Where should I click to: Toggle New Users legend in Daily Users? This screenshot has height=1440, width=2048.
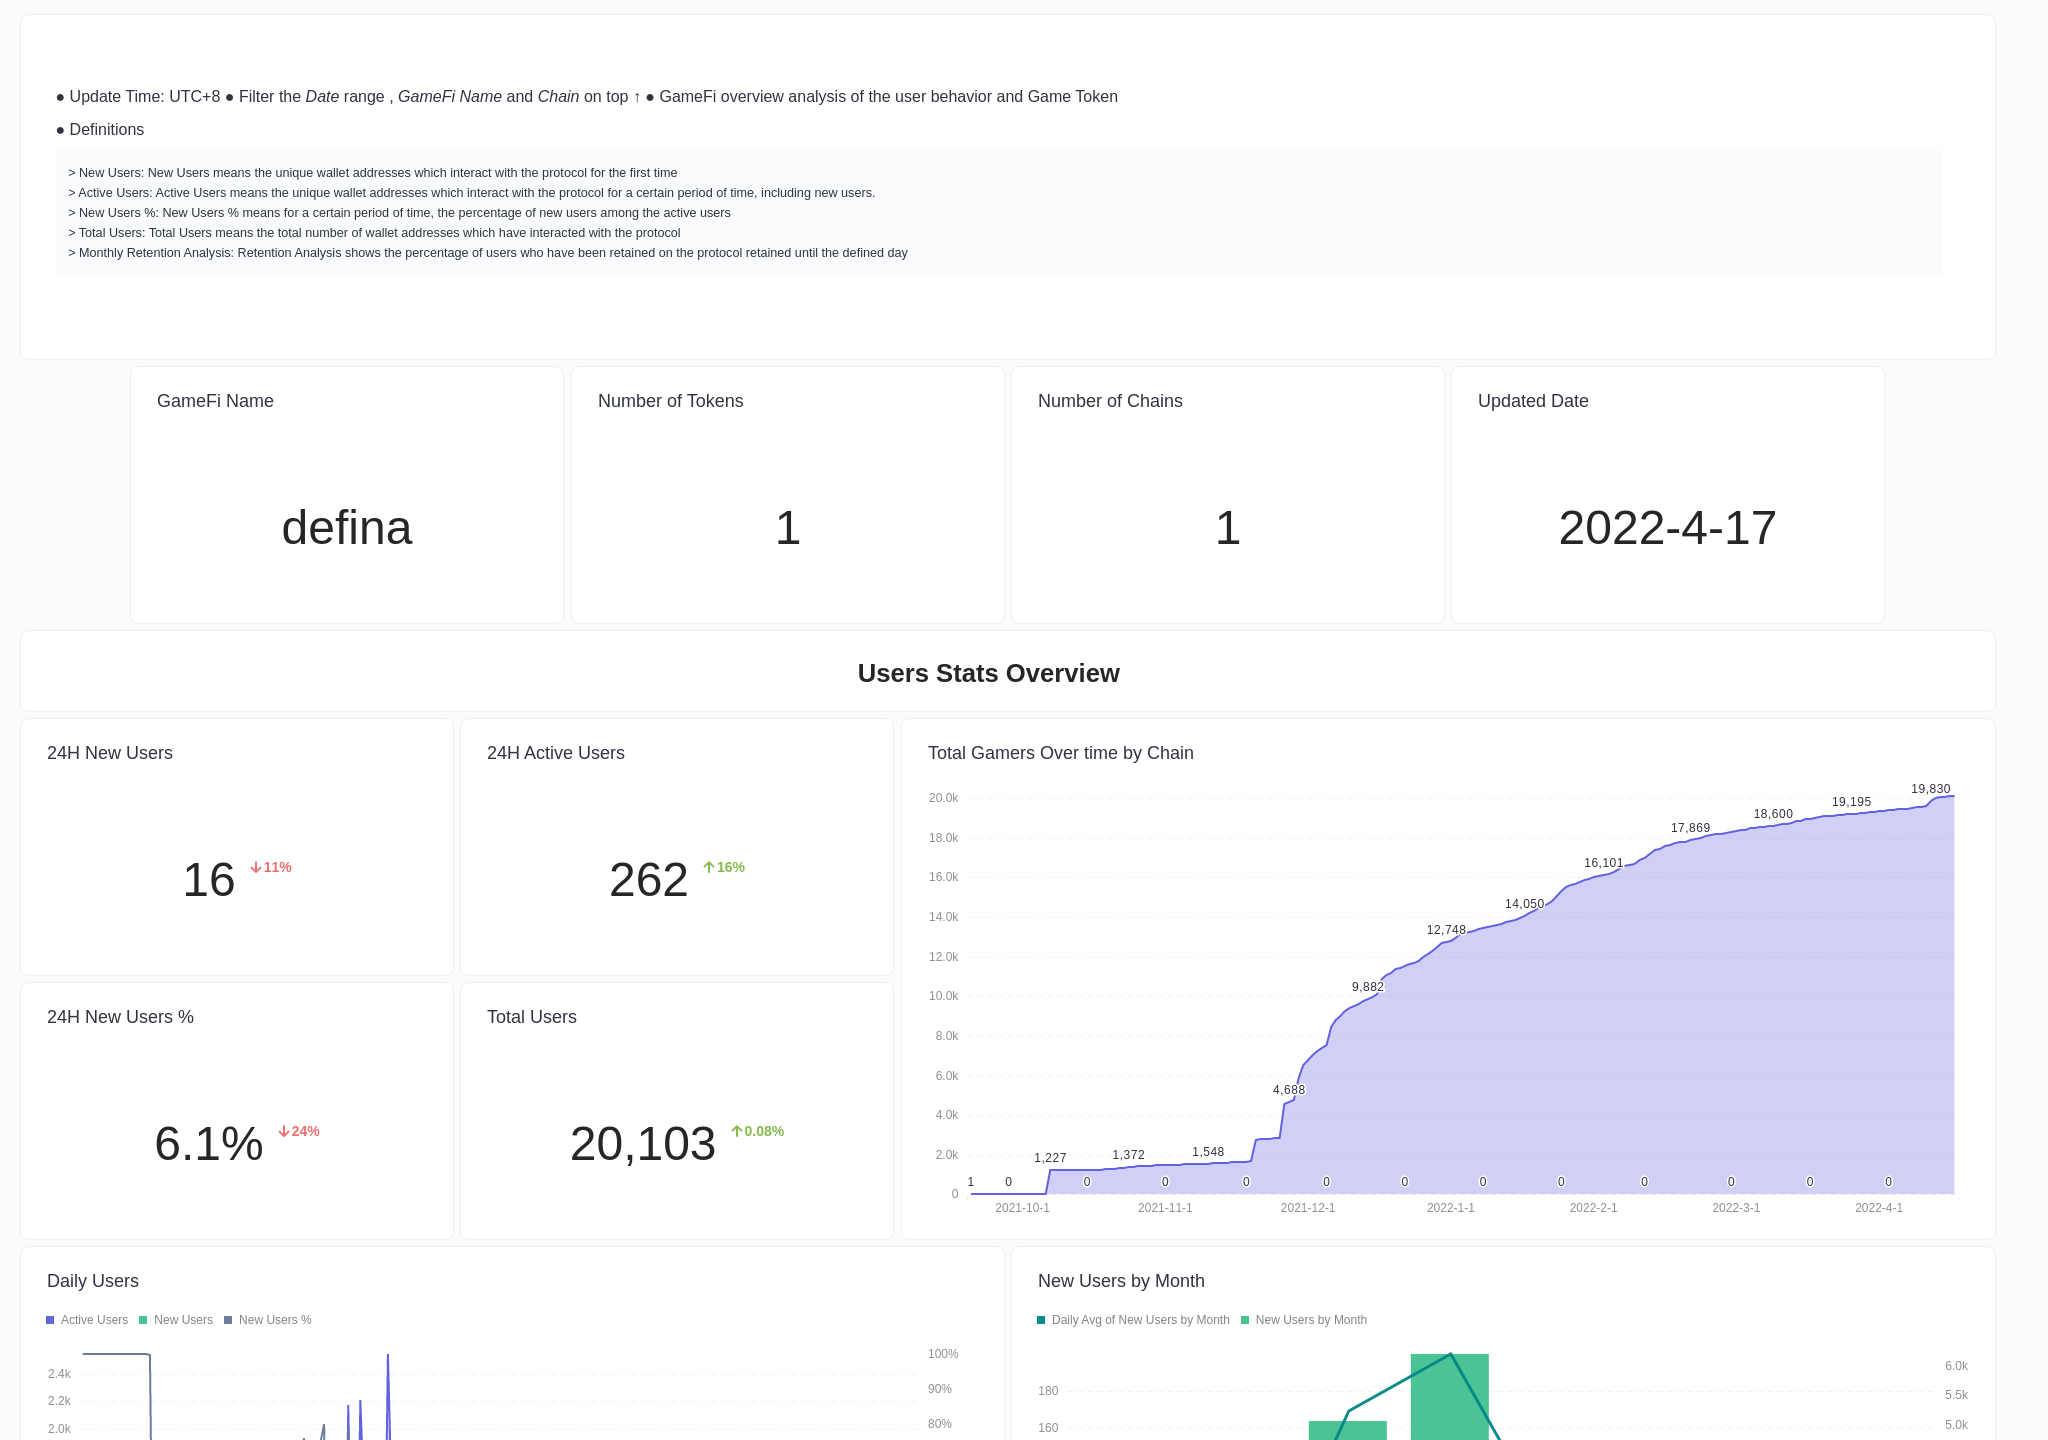click(x=176, y=1320)
